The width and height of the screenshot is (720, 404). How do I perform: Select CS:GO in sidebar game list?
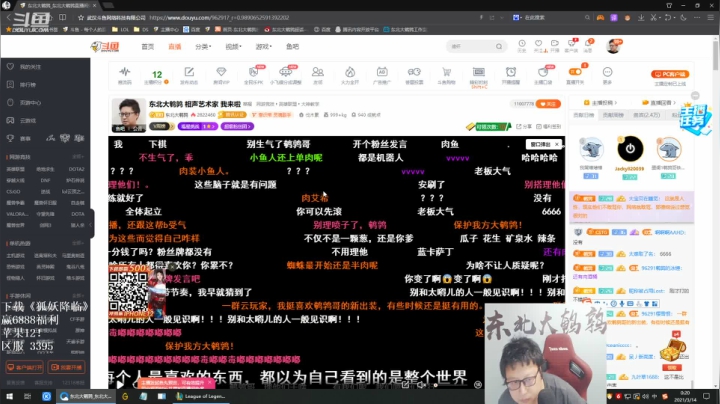pyautogui.click(x=13, y=191)
